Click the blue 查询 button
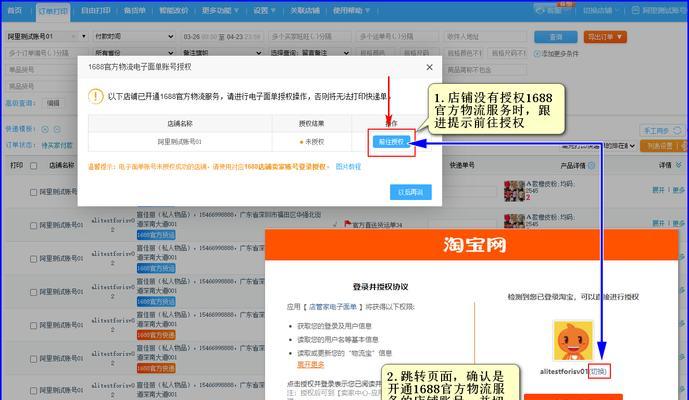Image resolution: width=689 pixels, height=400 pixels. (556, 37)
